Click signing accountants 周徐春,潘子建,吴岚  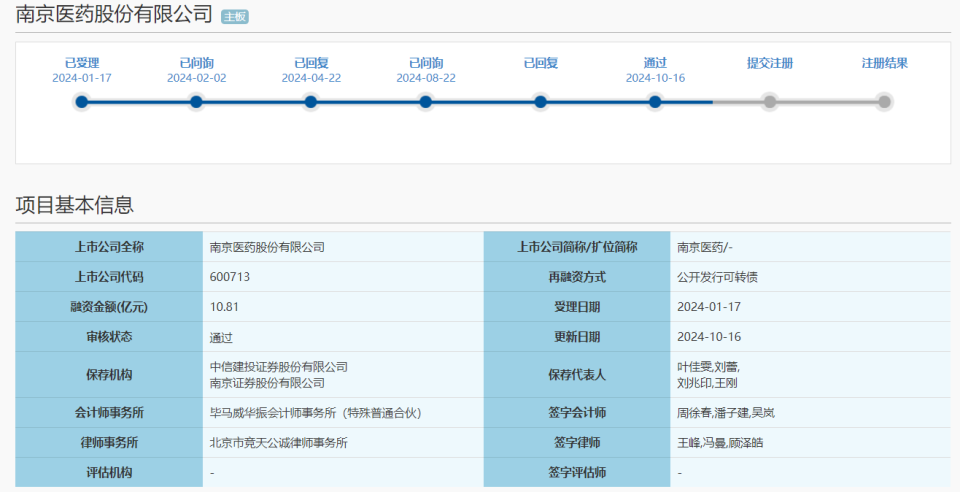click(x=726, y=412)
